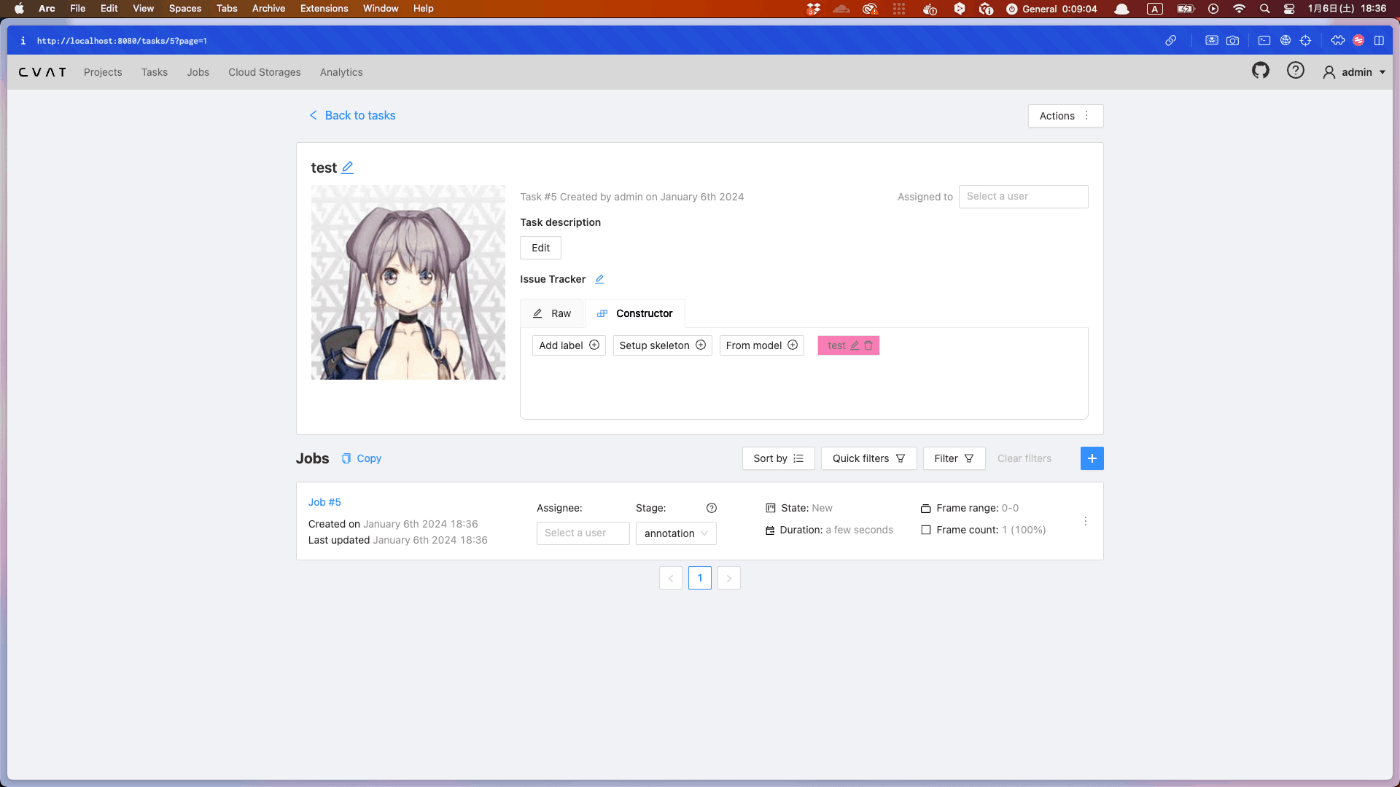Click the Setup skeleton button
The width and height of the screenshot is (1400, 787).
click(x=663, y=346)
